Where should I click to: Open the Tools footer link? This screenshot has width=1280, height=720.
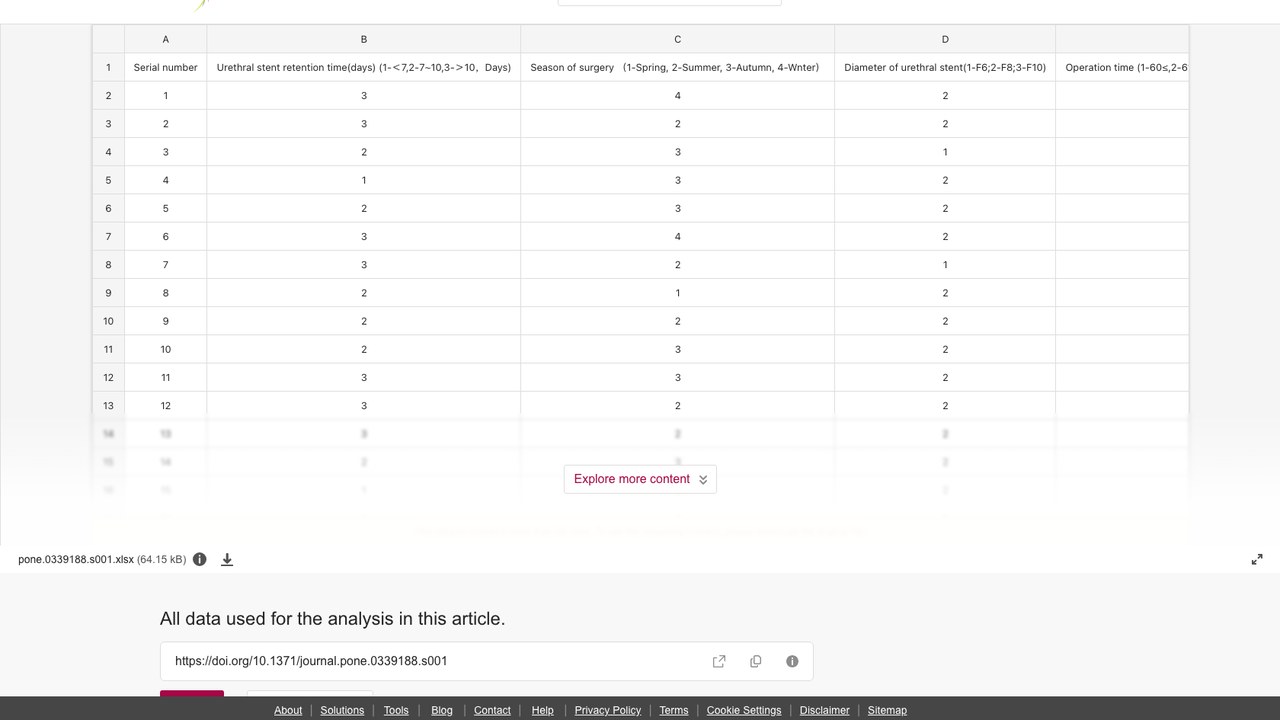coord(396,710)
